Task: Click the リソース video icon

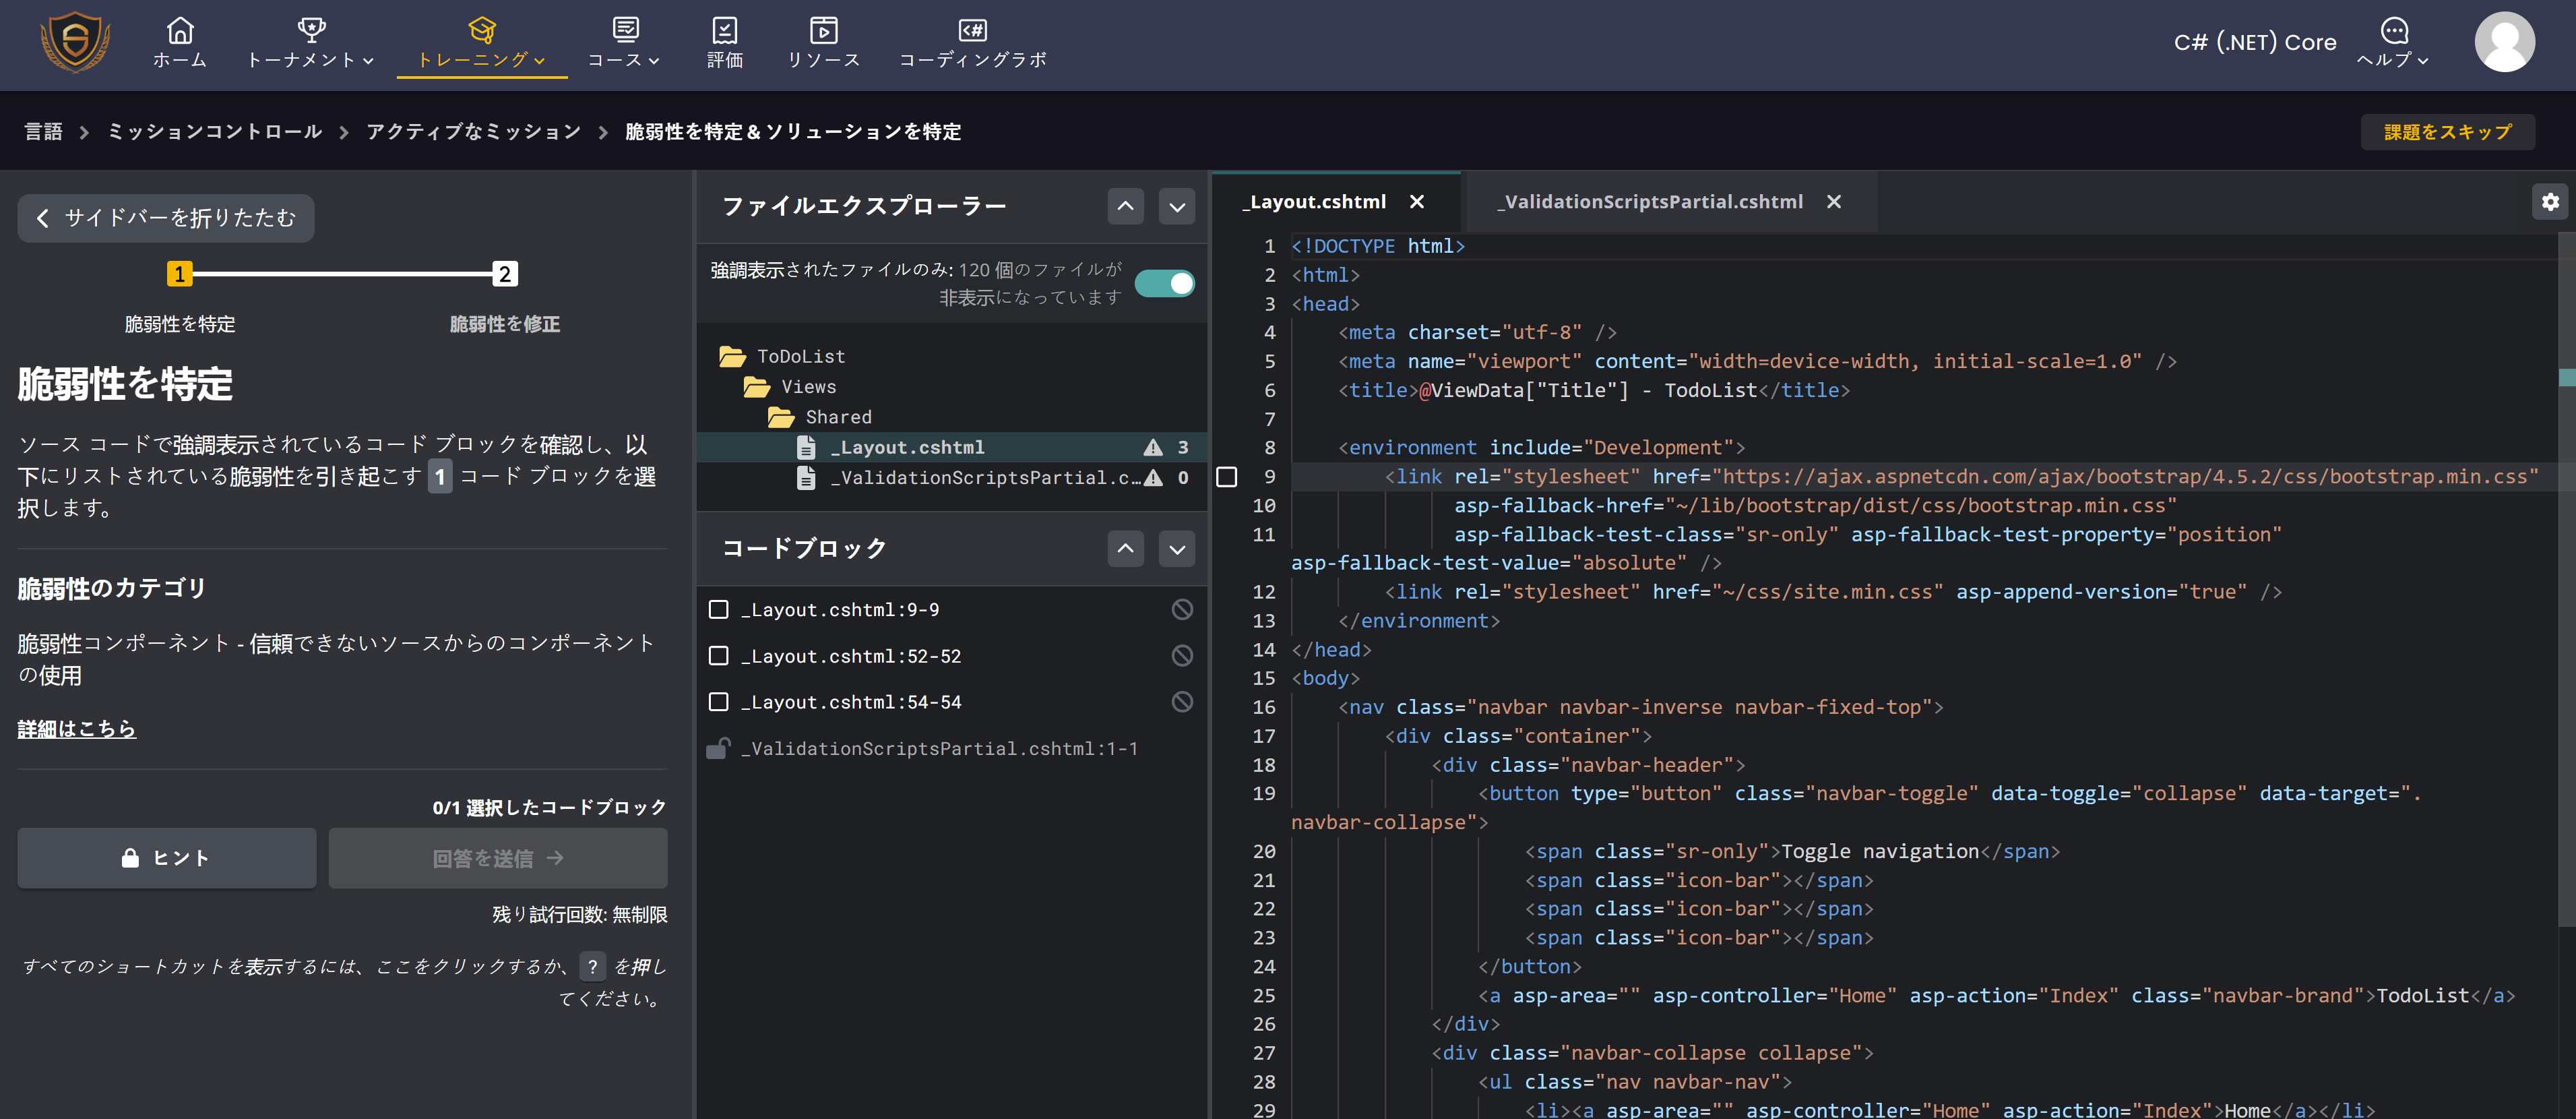Action: [823, 30]
